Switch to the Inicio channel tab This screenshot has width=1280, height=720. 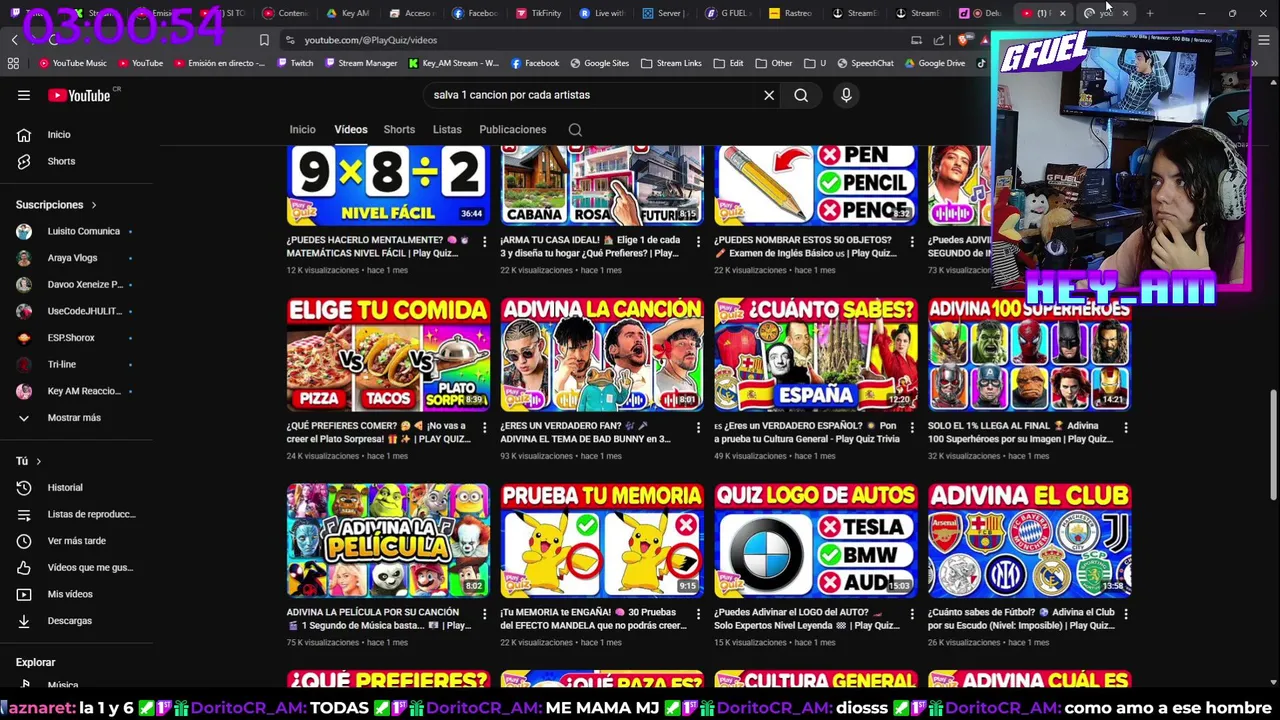tap(302, 130)
